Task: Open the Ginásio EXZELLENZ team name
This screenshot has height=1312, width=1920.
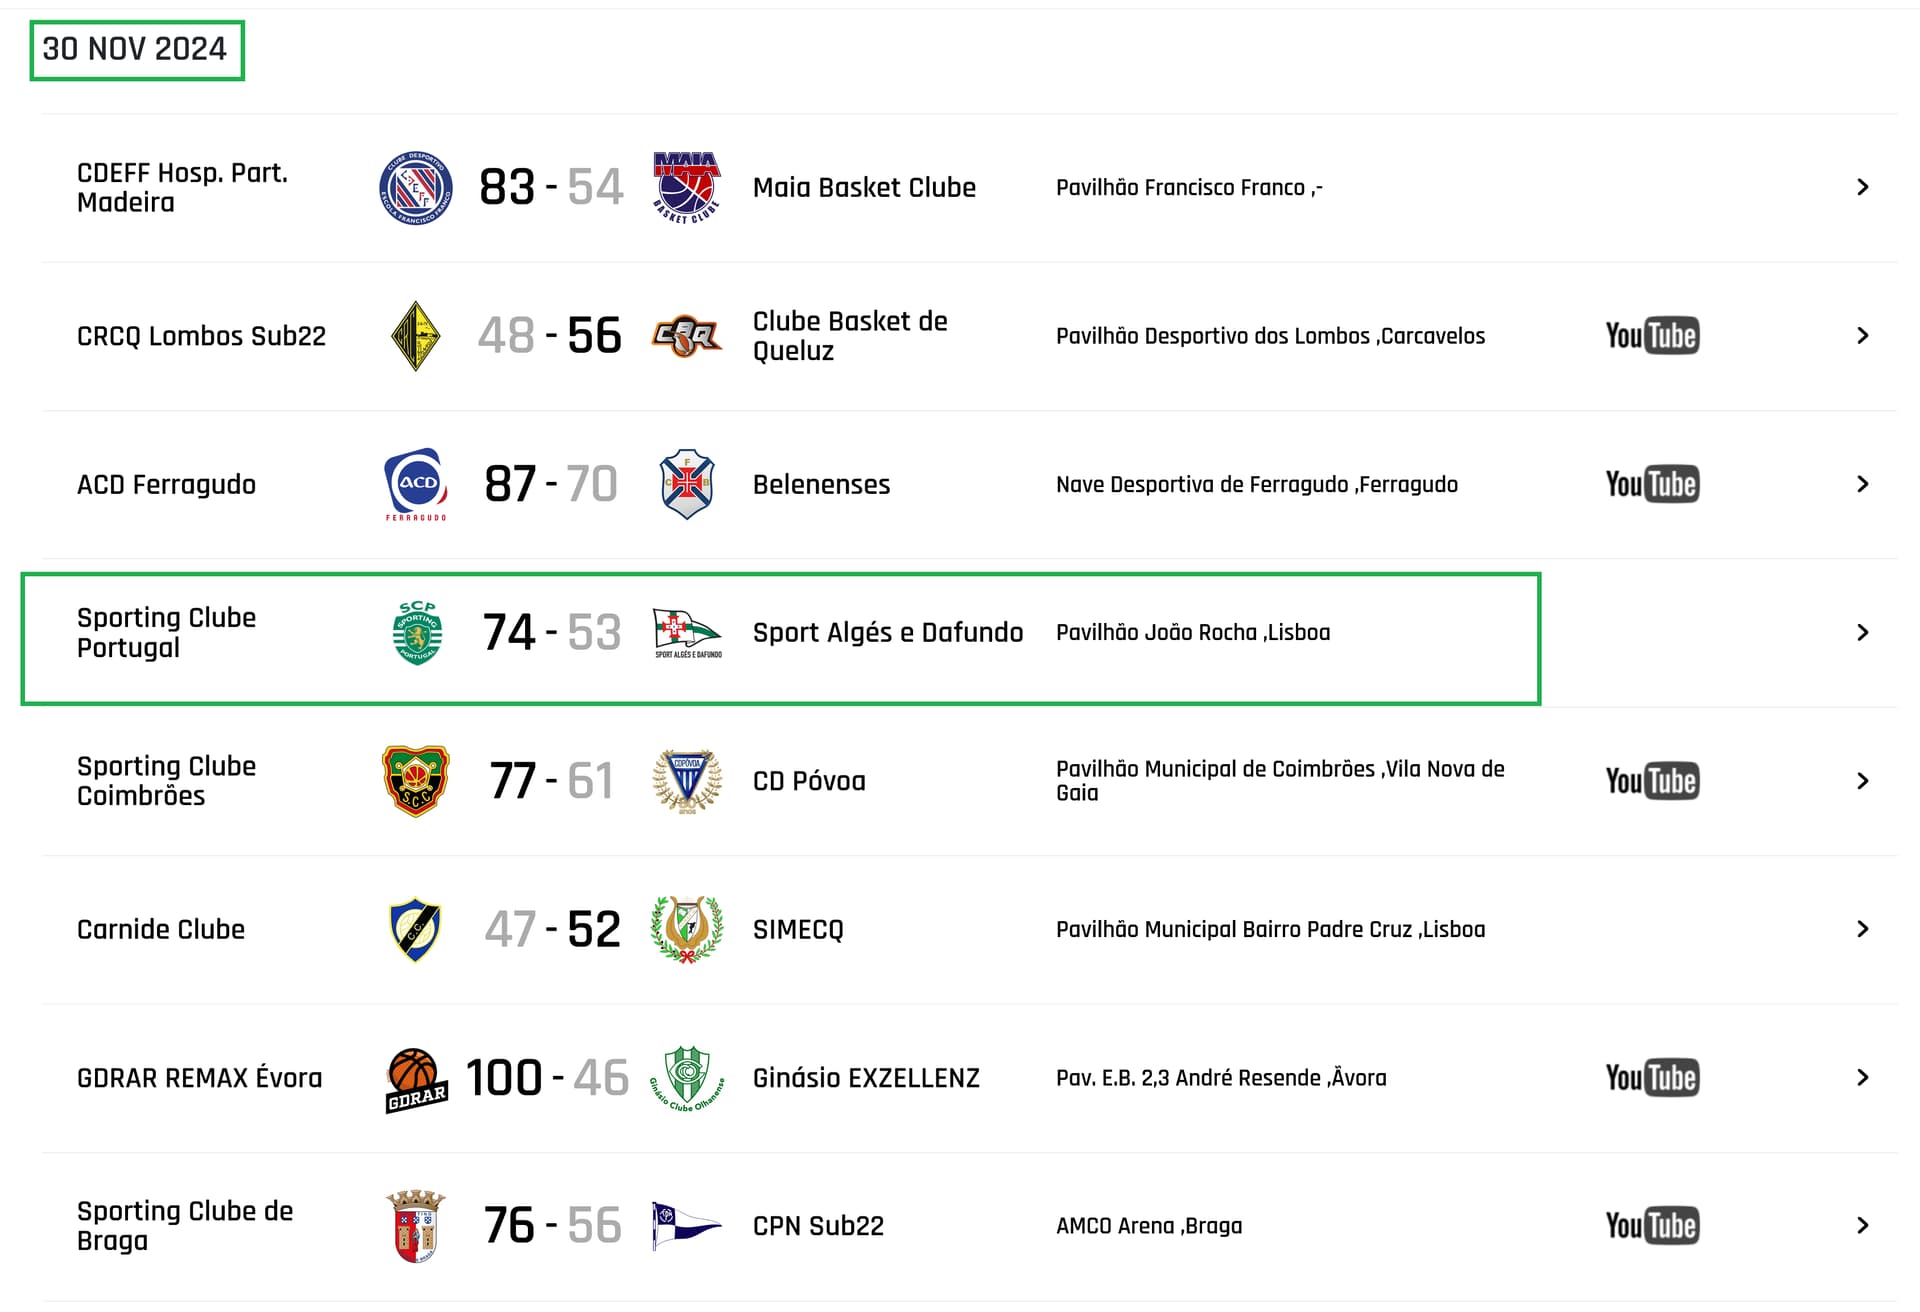Action: pos(866,1078)
